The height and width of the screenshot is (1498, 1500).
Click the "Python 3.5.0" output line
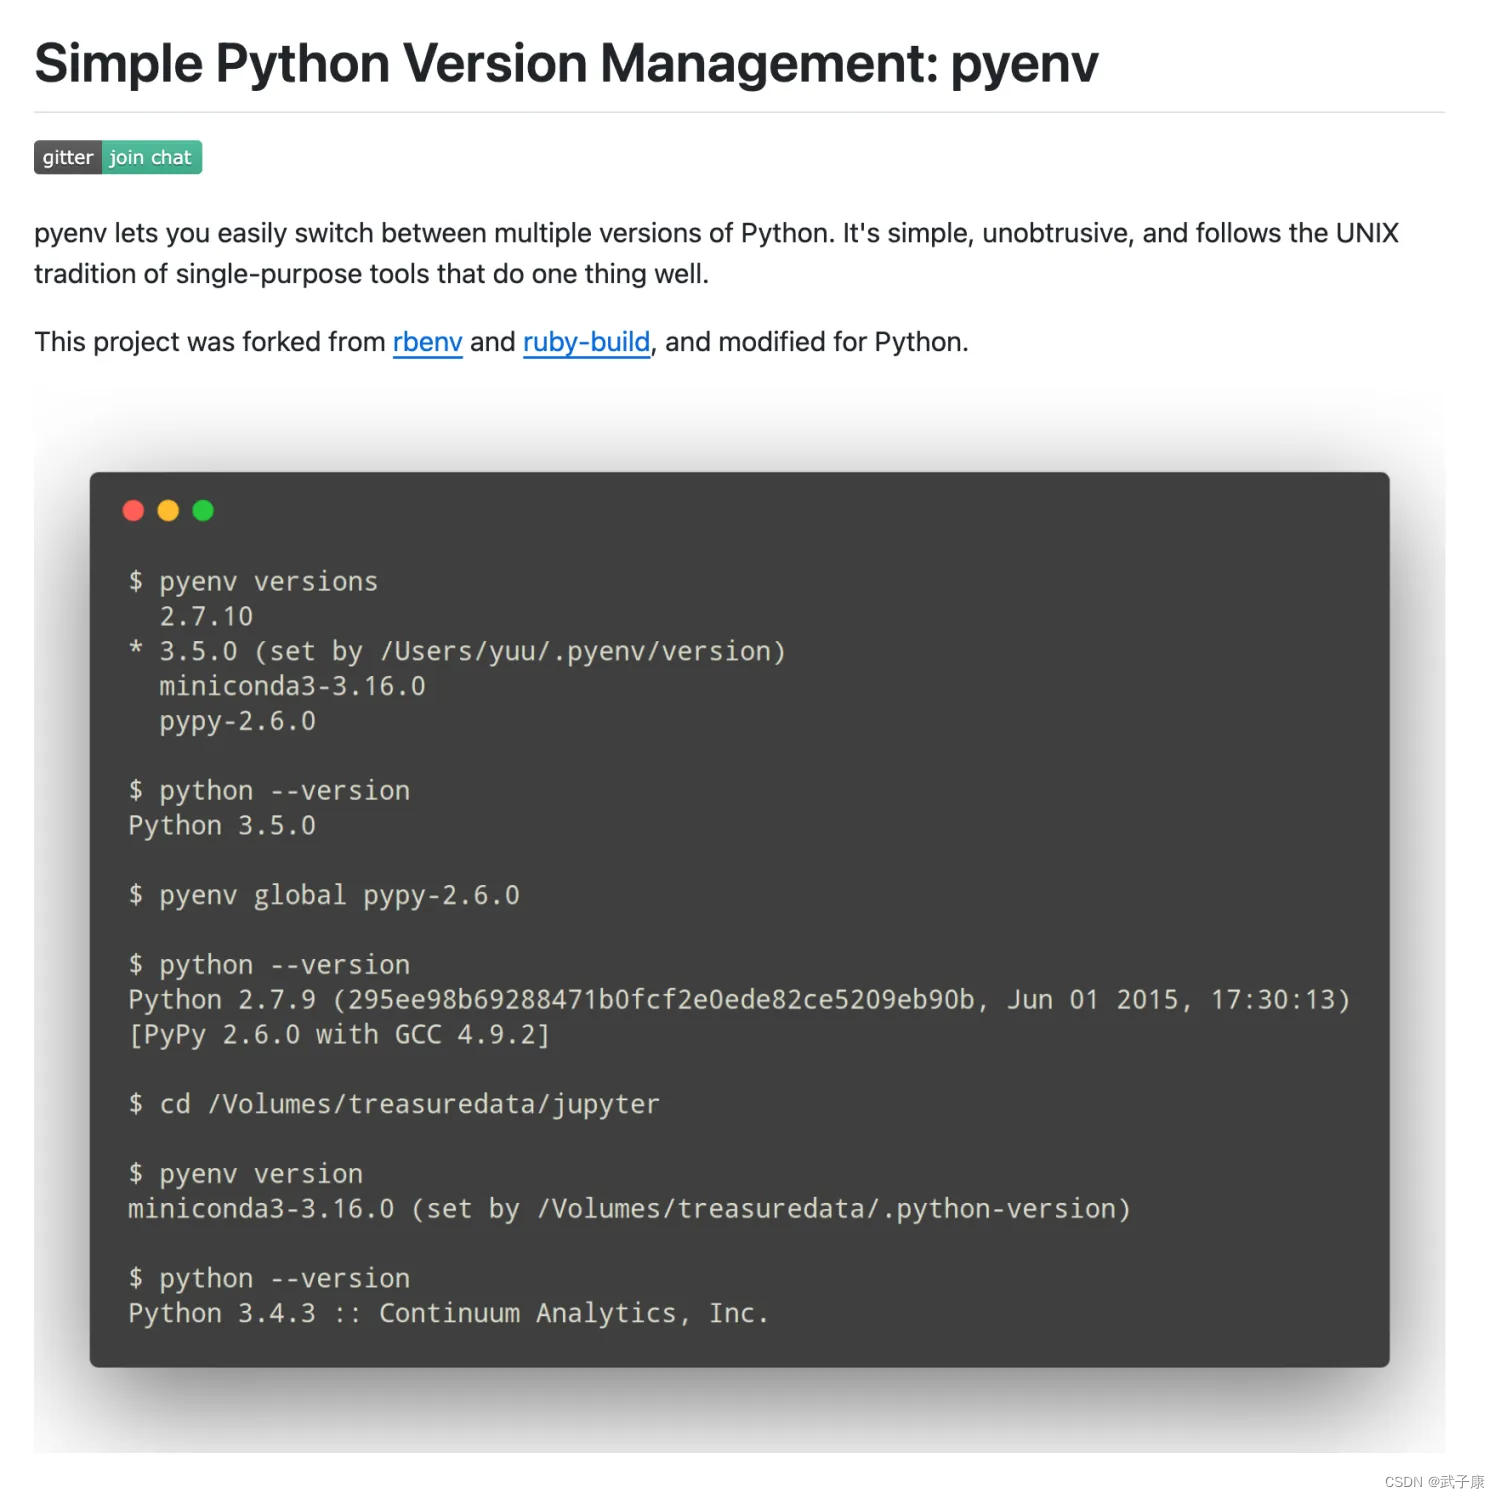[222, 826]
